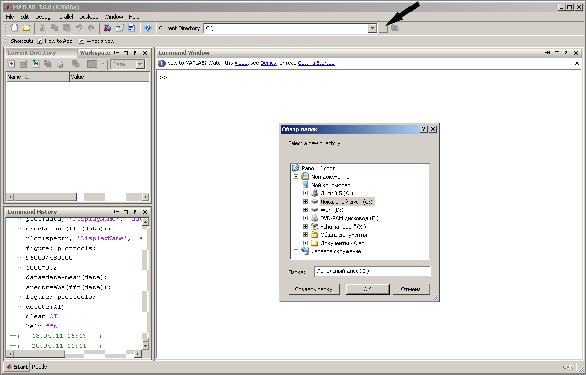Image resolution: width=586 pixels, height=375 pixels.
Task: Print icon in Workspace toolbar
Action: click(x=60, y=64)
